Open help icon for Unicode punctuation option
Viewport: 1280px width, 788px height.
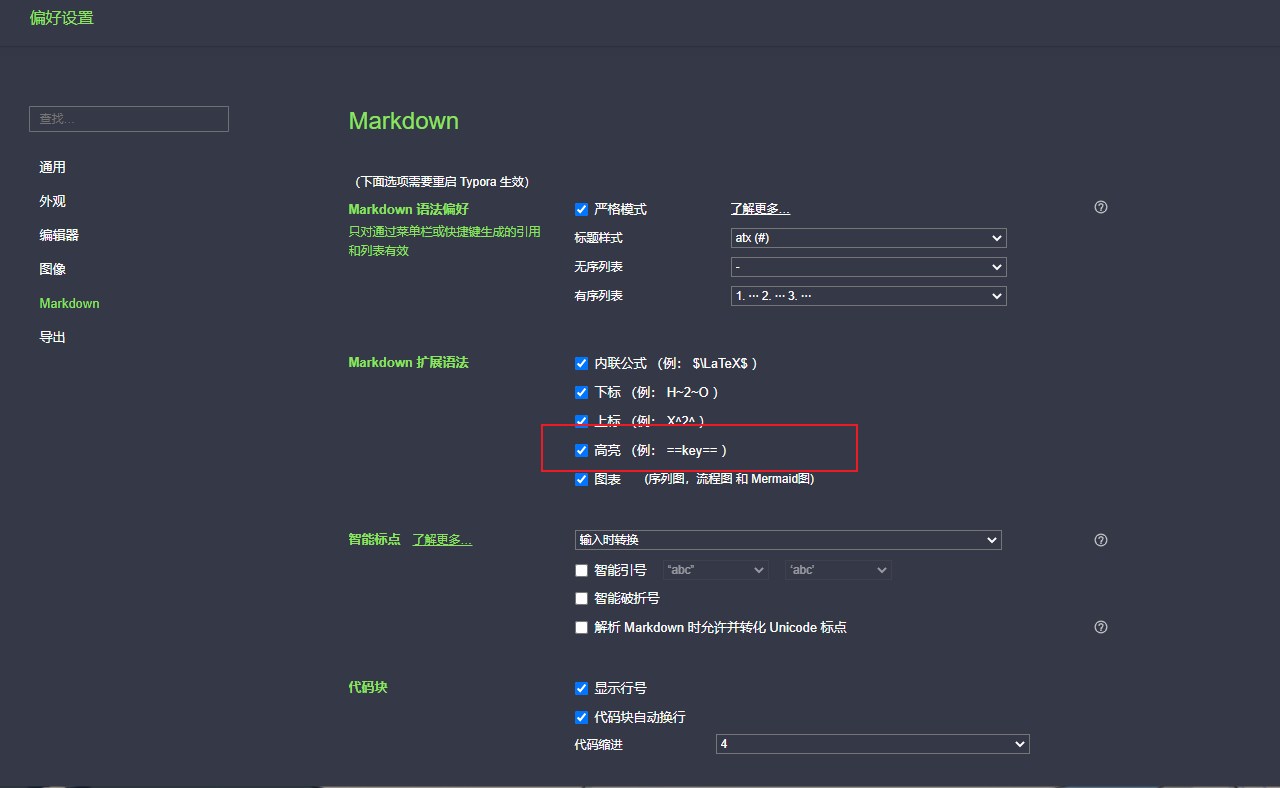(1101, 627)
